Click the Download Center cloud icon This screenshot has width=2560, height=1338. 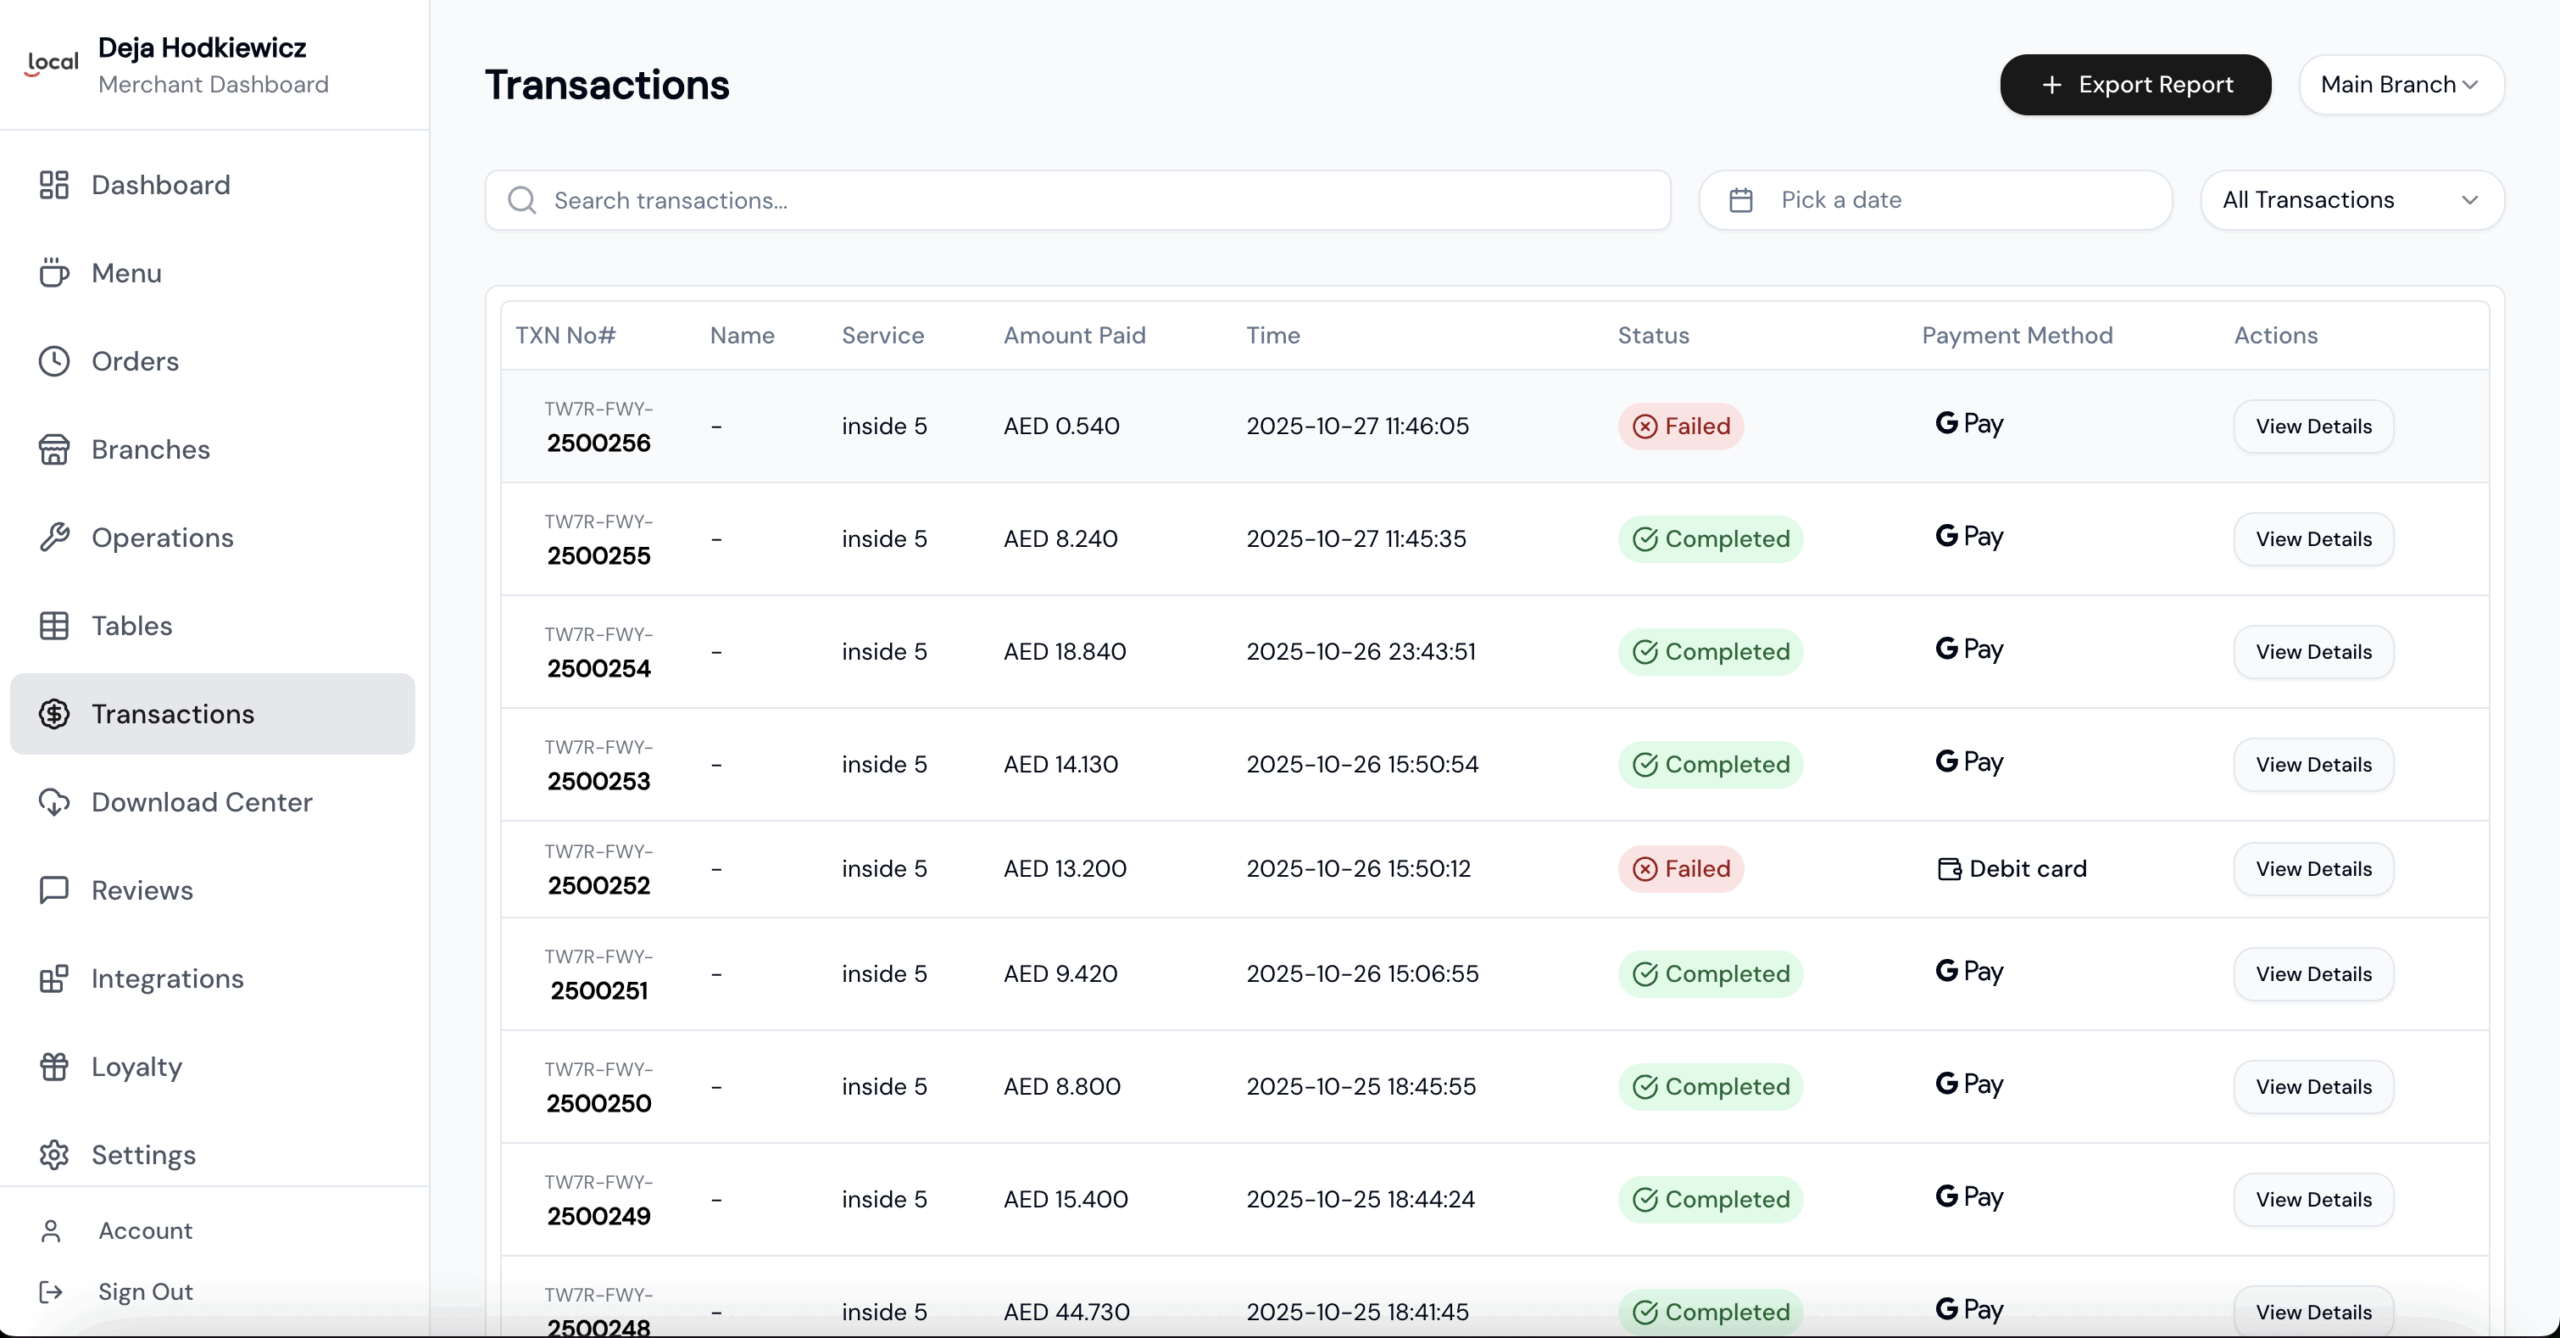coord(54,802)
